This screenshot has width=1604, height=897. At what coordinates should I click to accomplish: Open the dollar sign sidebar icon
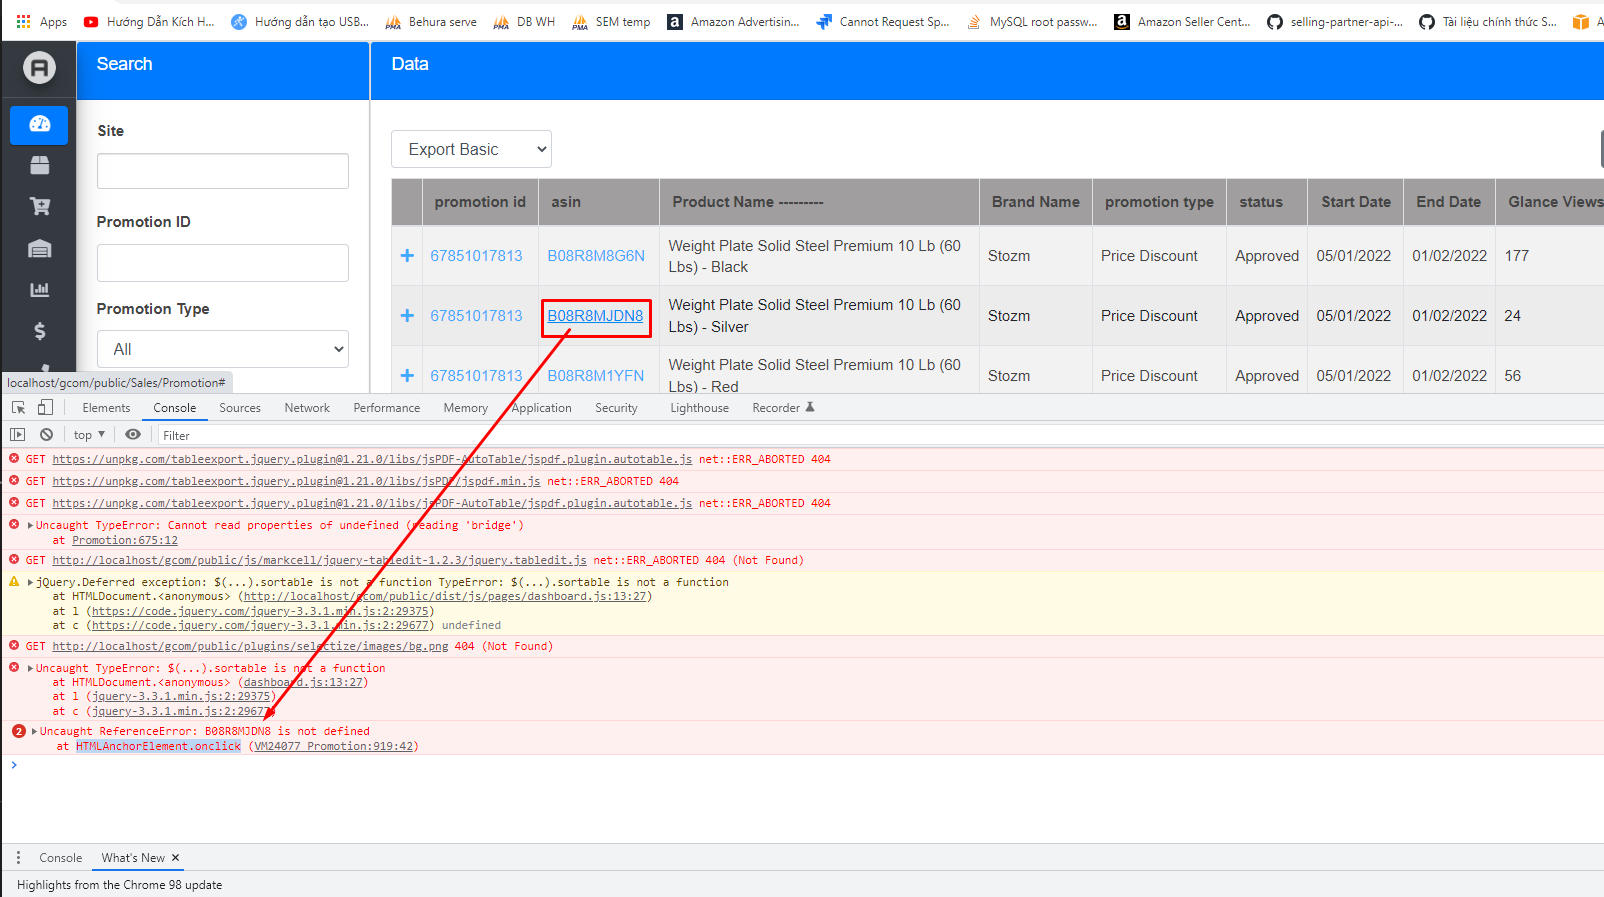[x=39, y=331]
